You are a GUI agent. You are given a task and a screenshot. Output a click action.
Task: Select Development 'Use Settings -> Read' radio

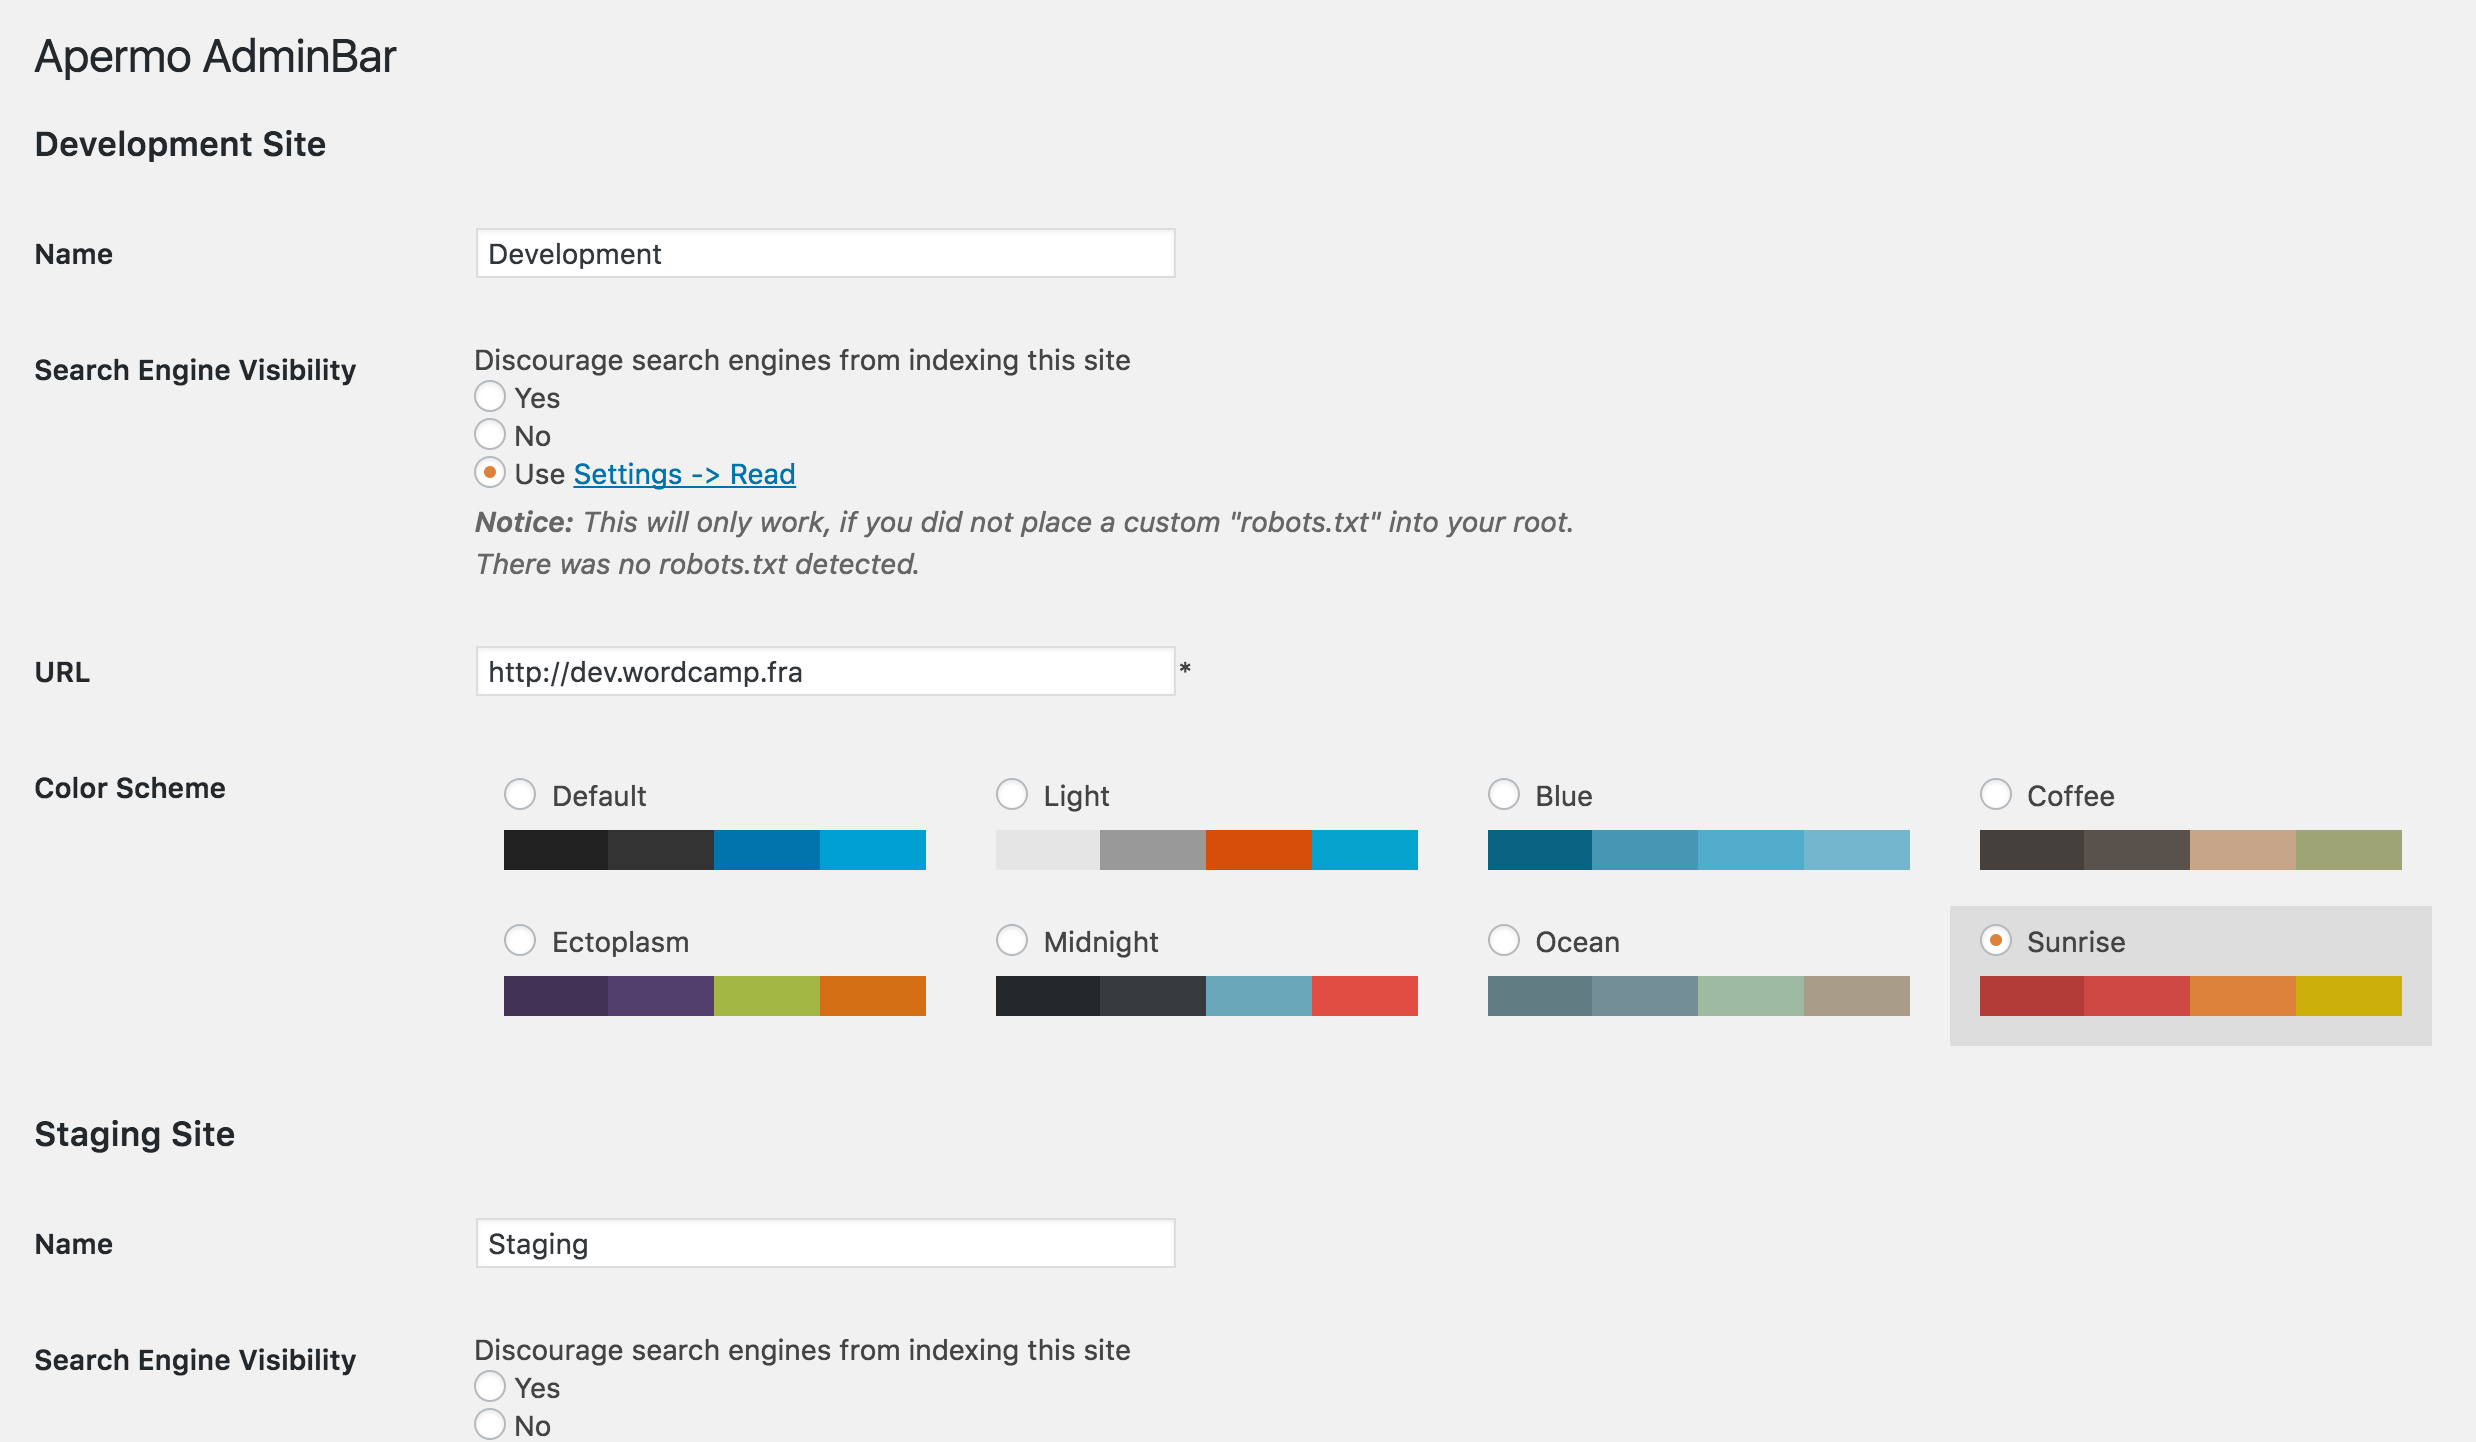point(490,473)
